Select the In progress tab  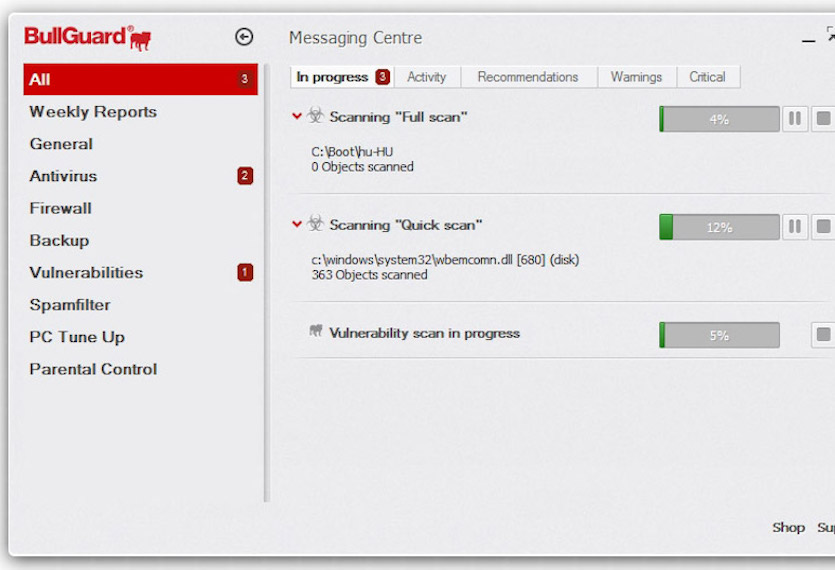(342, 77)
